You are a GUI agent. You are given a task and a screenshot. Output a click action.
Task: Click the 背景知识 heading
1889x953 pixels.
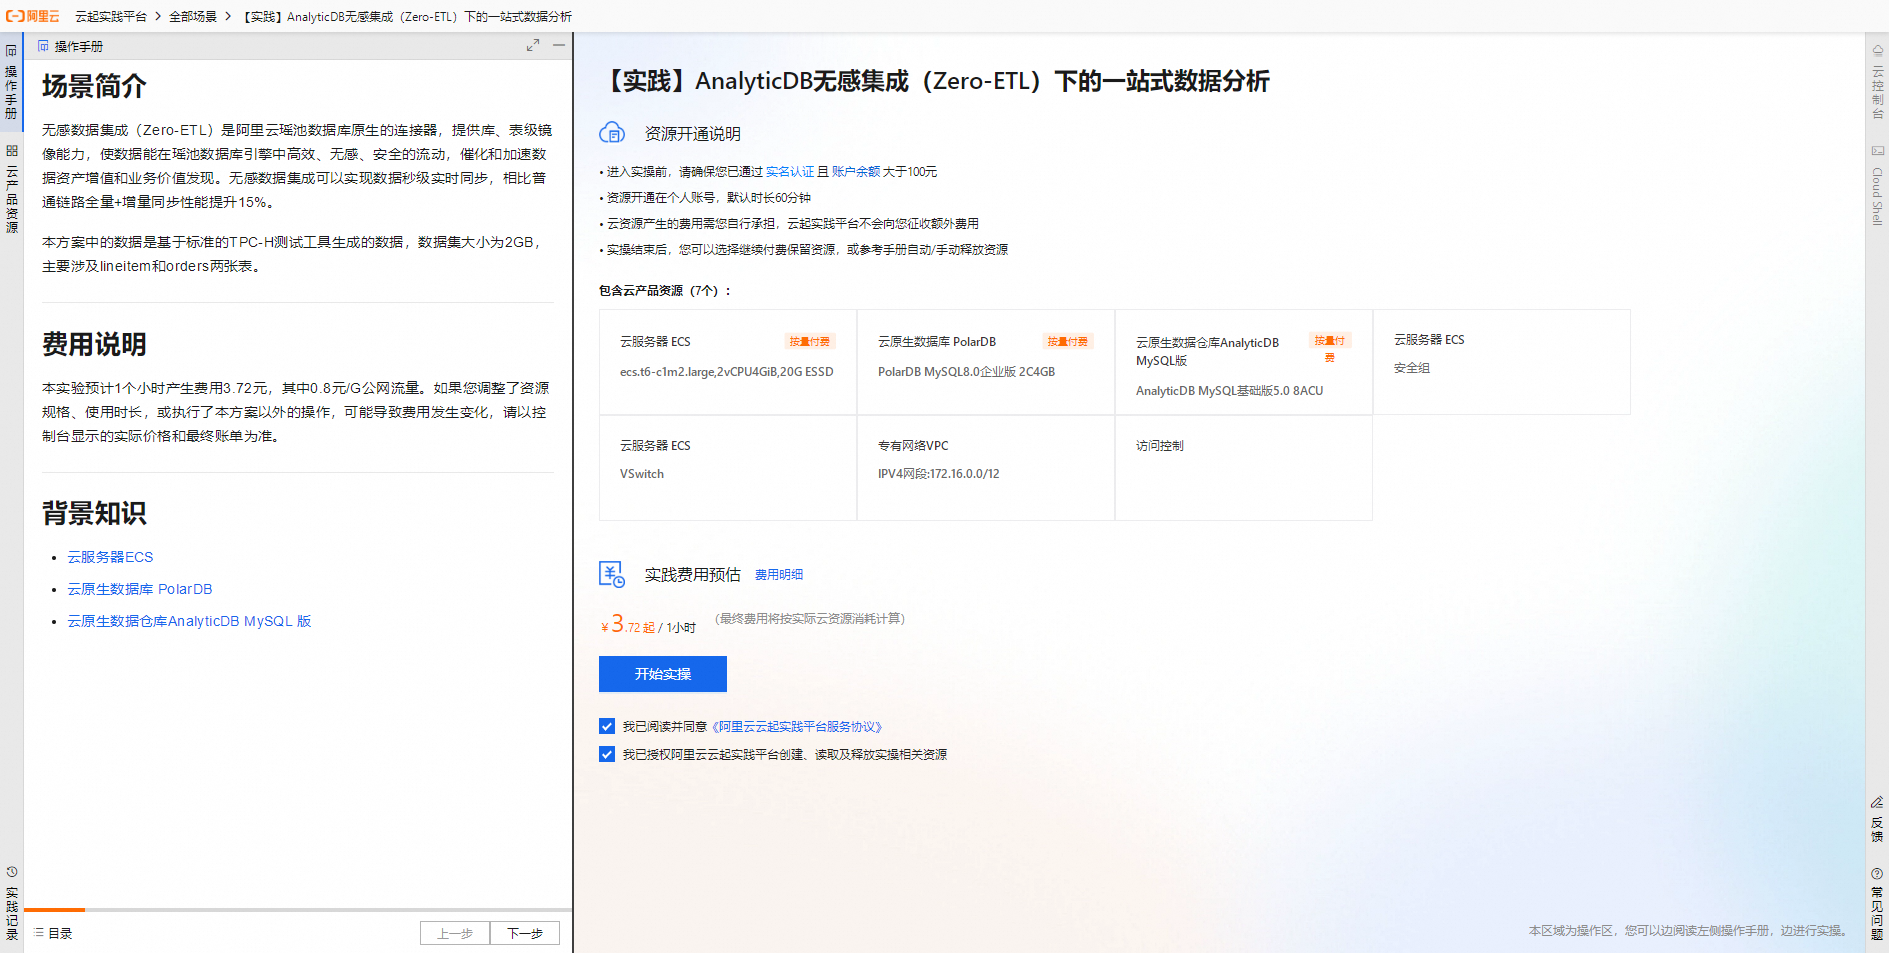[x=94, y=513]
